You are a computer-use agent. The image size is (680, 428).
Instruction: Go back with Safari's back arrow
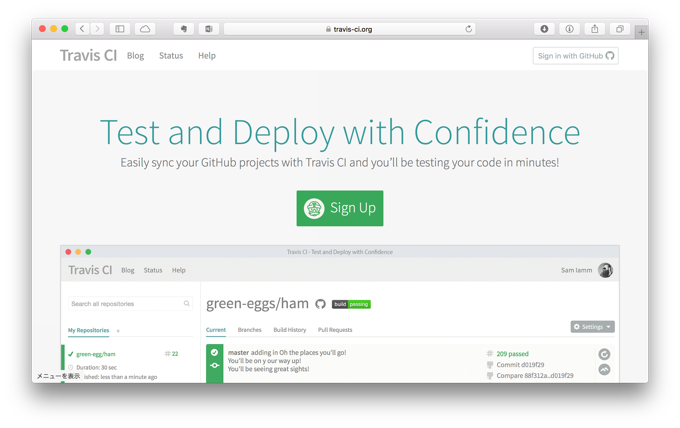coord(82,29)
